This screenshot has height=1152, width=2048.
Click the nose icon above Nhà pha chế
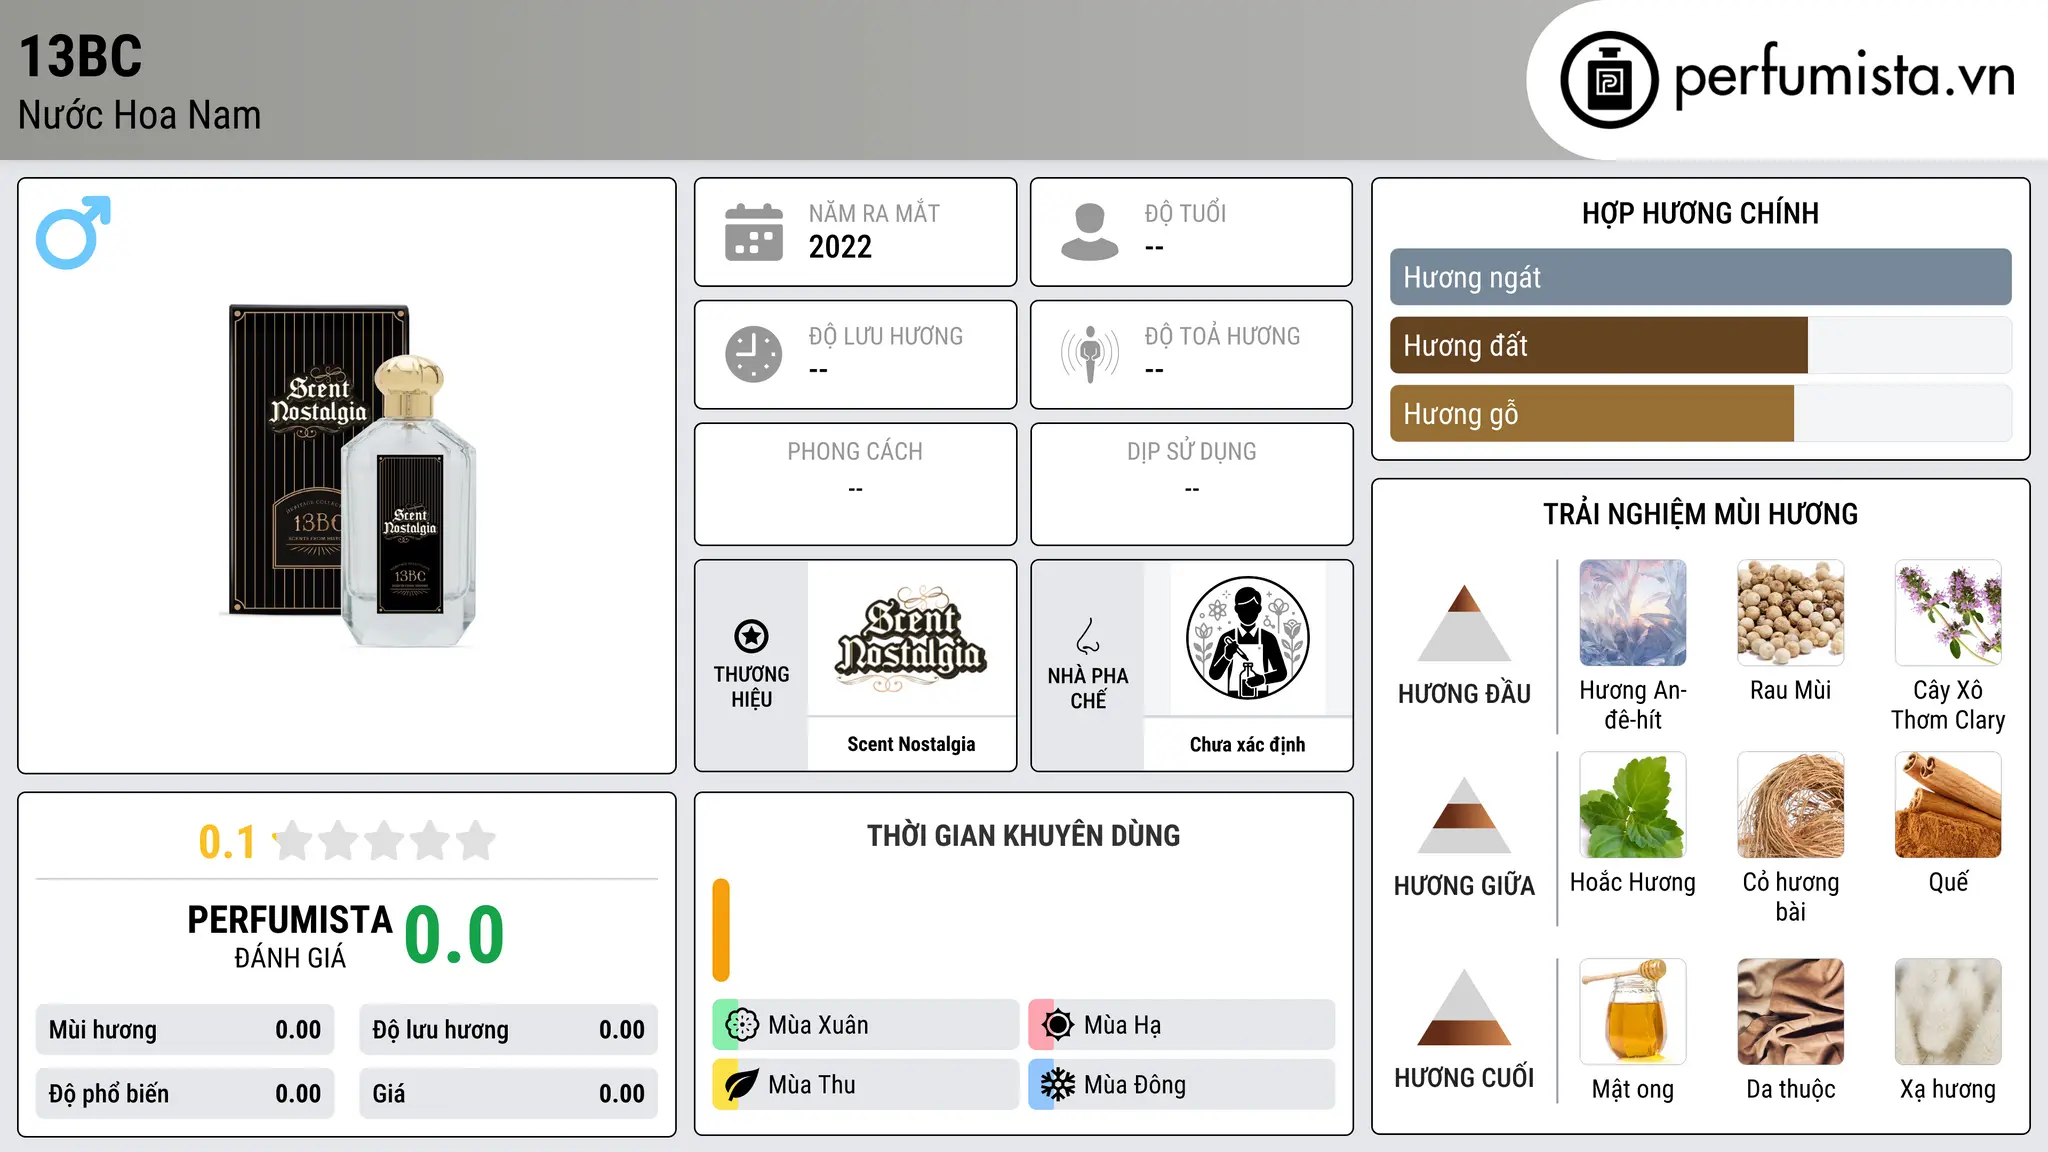(x=1088, y=636)
